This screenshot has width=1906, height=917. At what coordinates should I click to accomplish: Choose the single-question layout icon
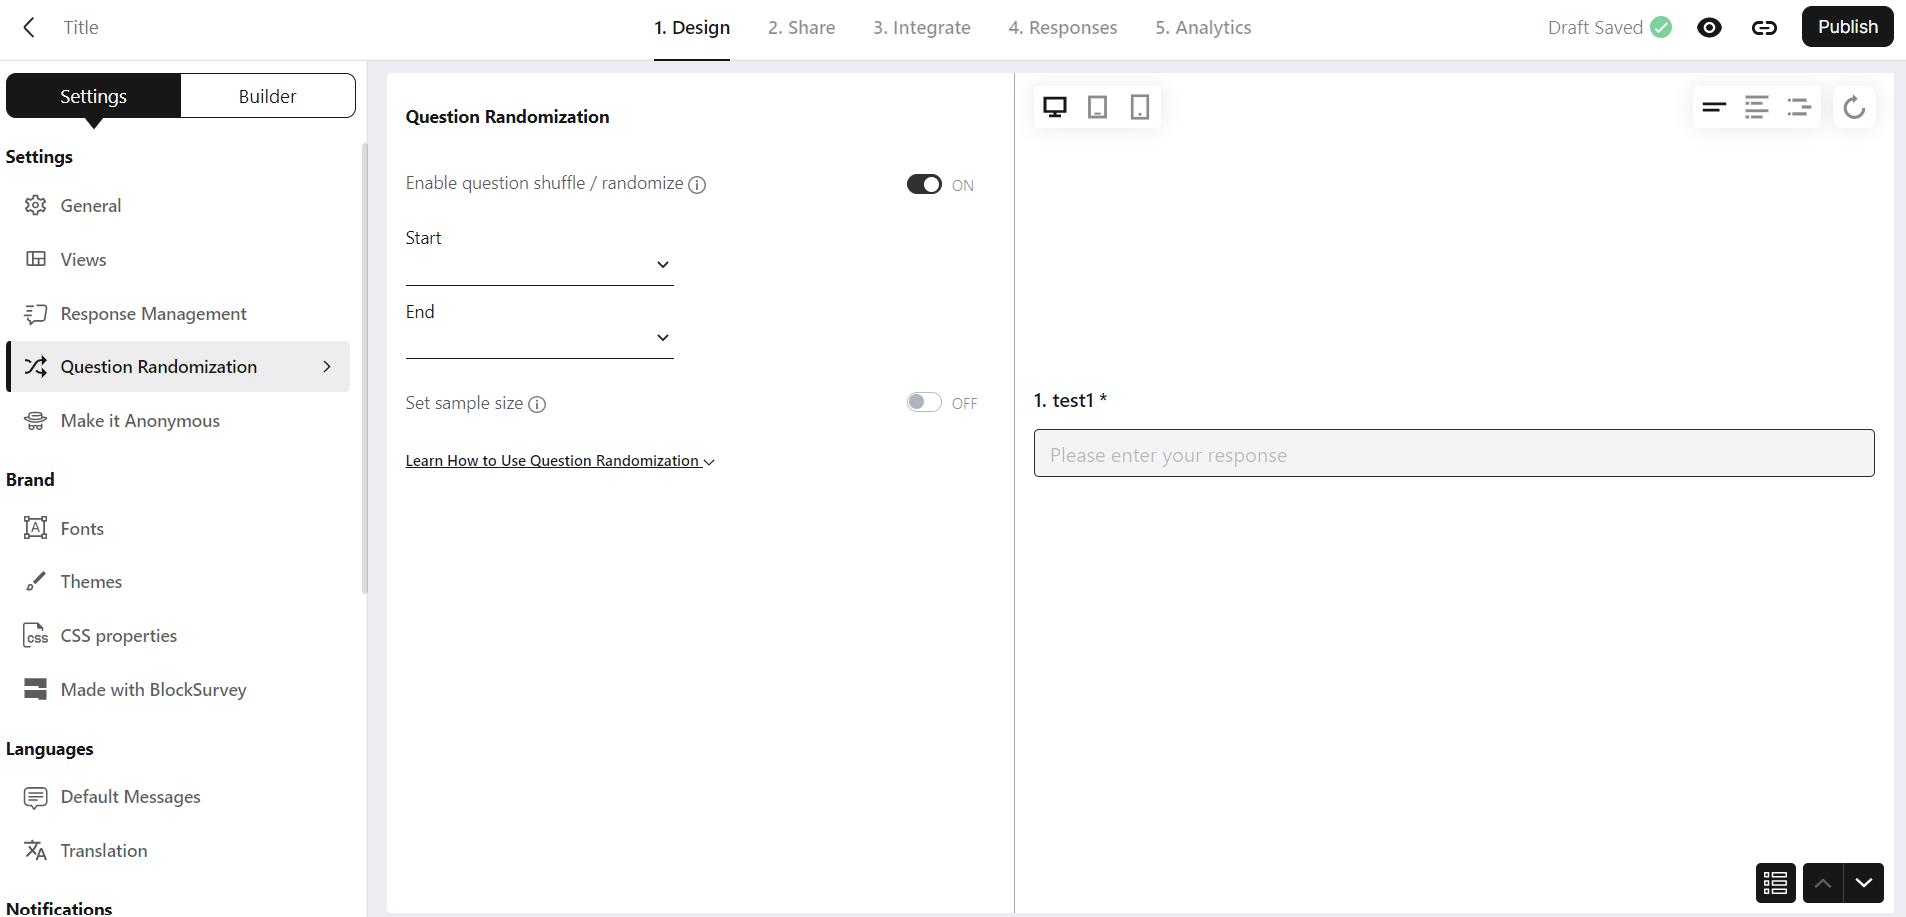[x=1714, y=107]
